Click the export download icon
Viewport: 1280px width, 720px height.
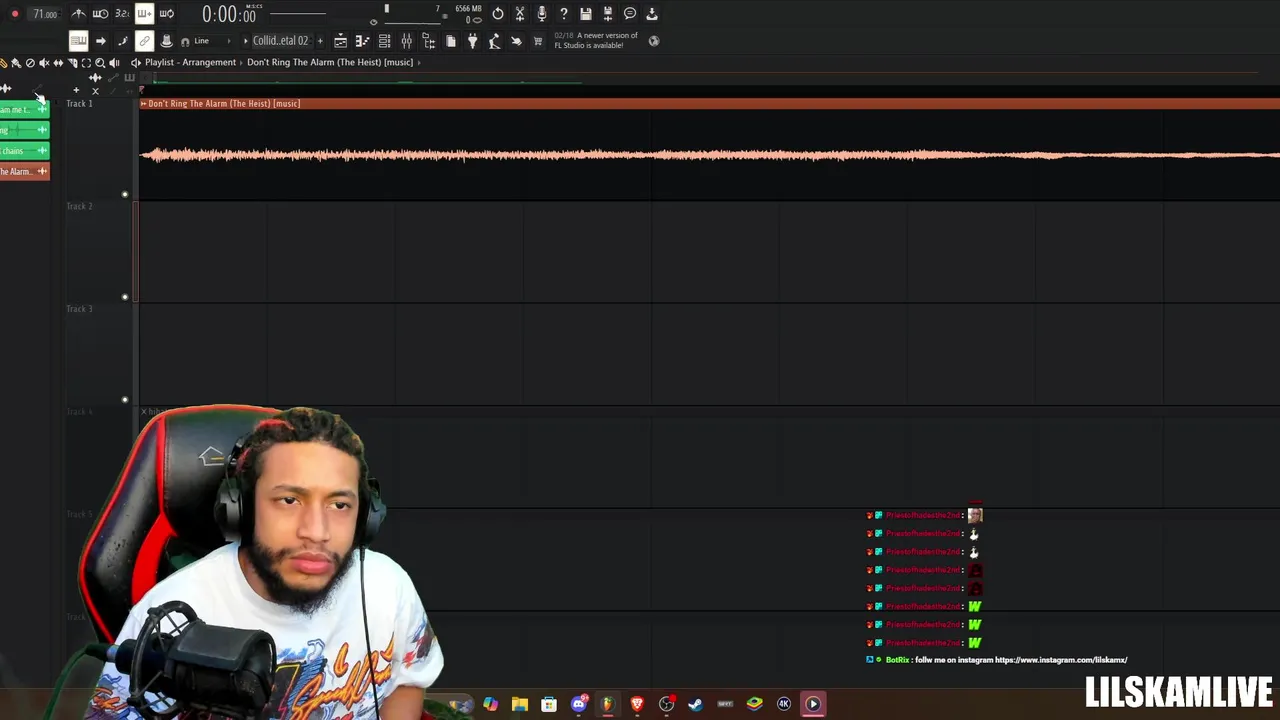pyautogui.click(x=652, y=14)
